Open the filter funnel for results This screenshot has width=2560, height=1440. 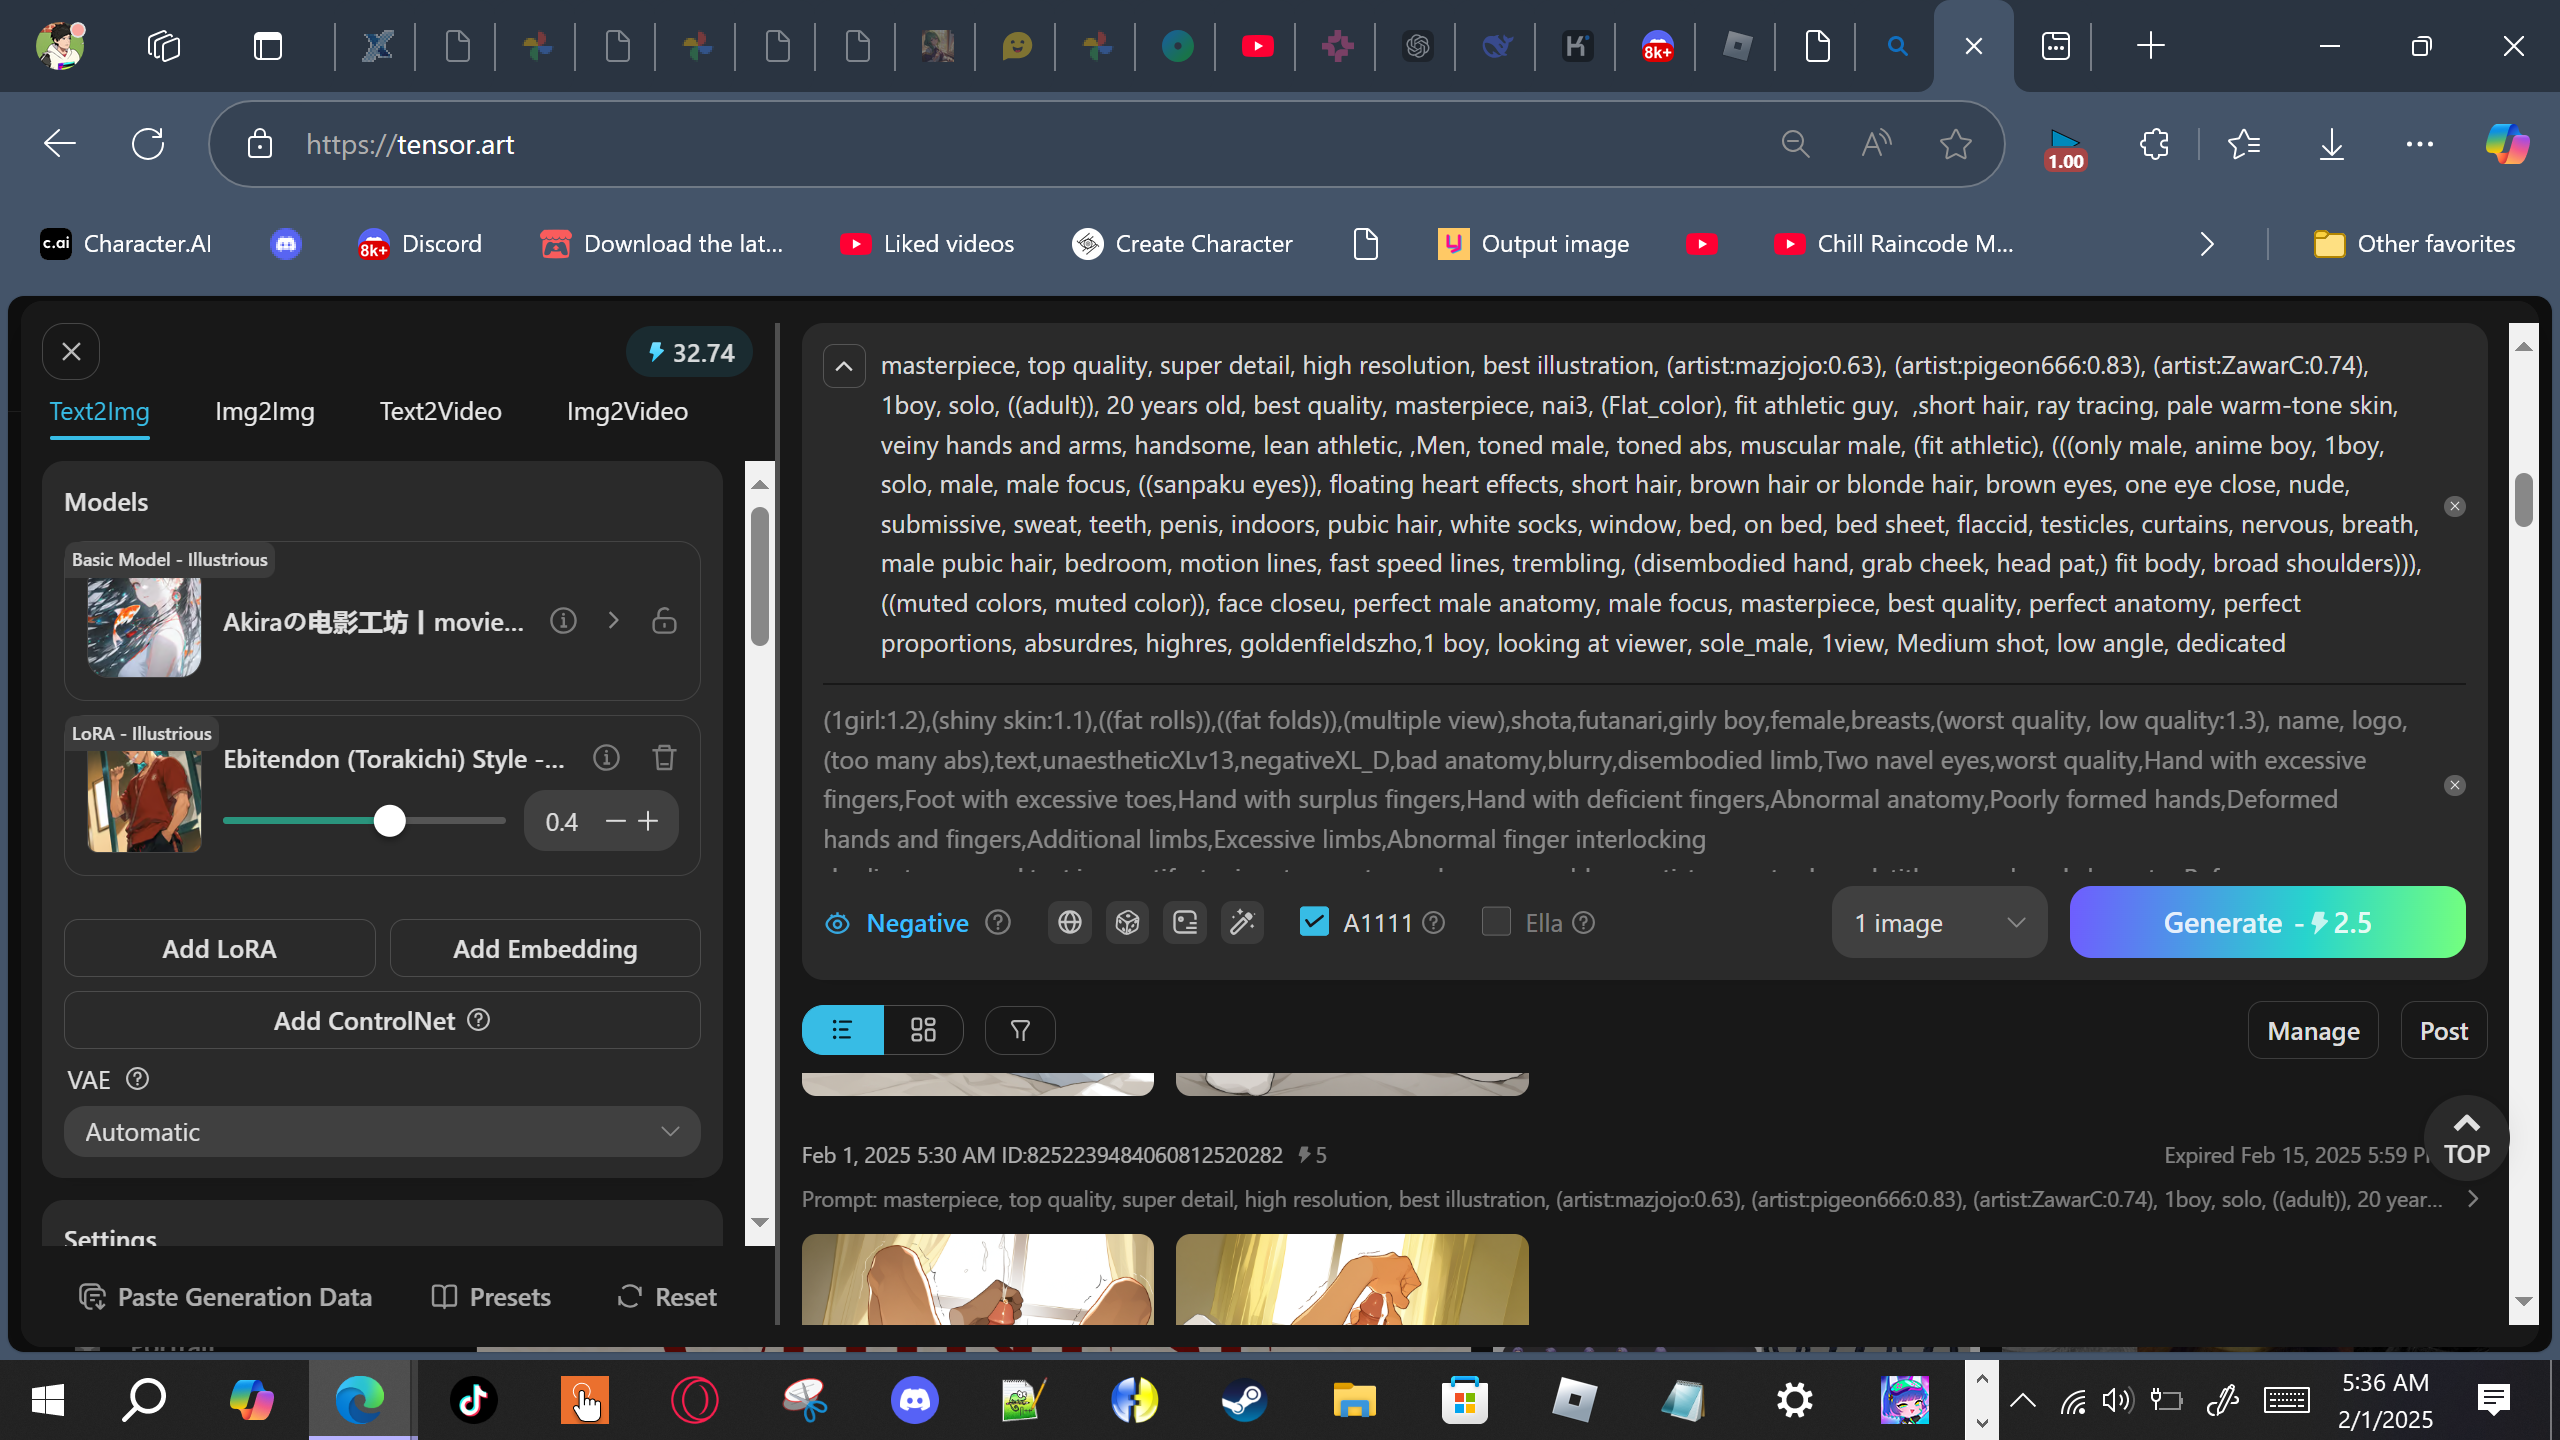[1020, 1030]
